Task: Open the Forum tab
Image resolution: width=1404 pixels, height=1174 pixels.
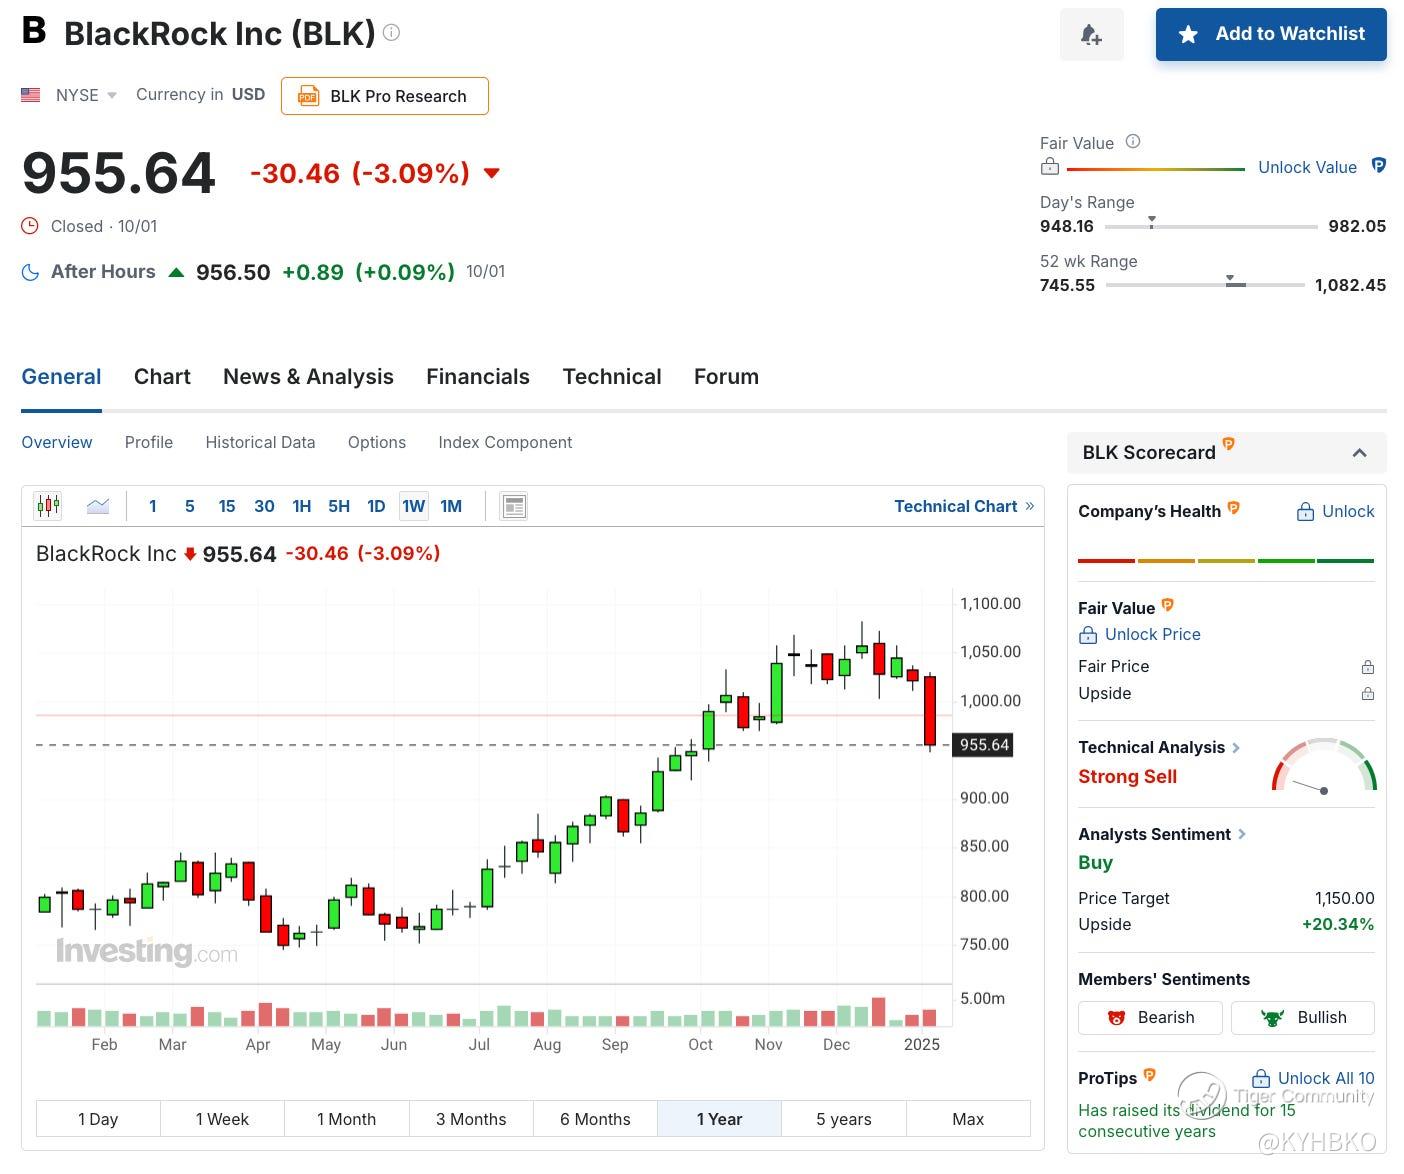Action: click(726, 377)
